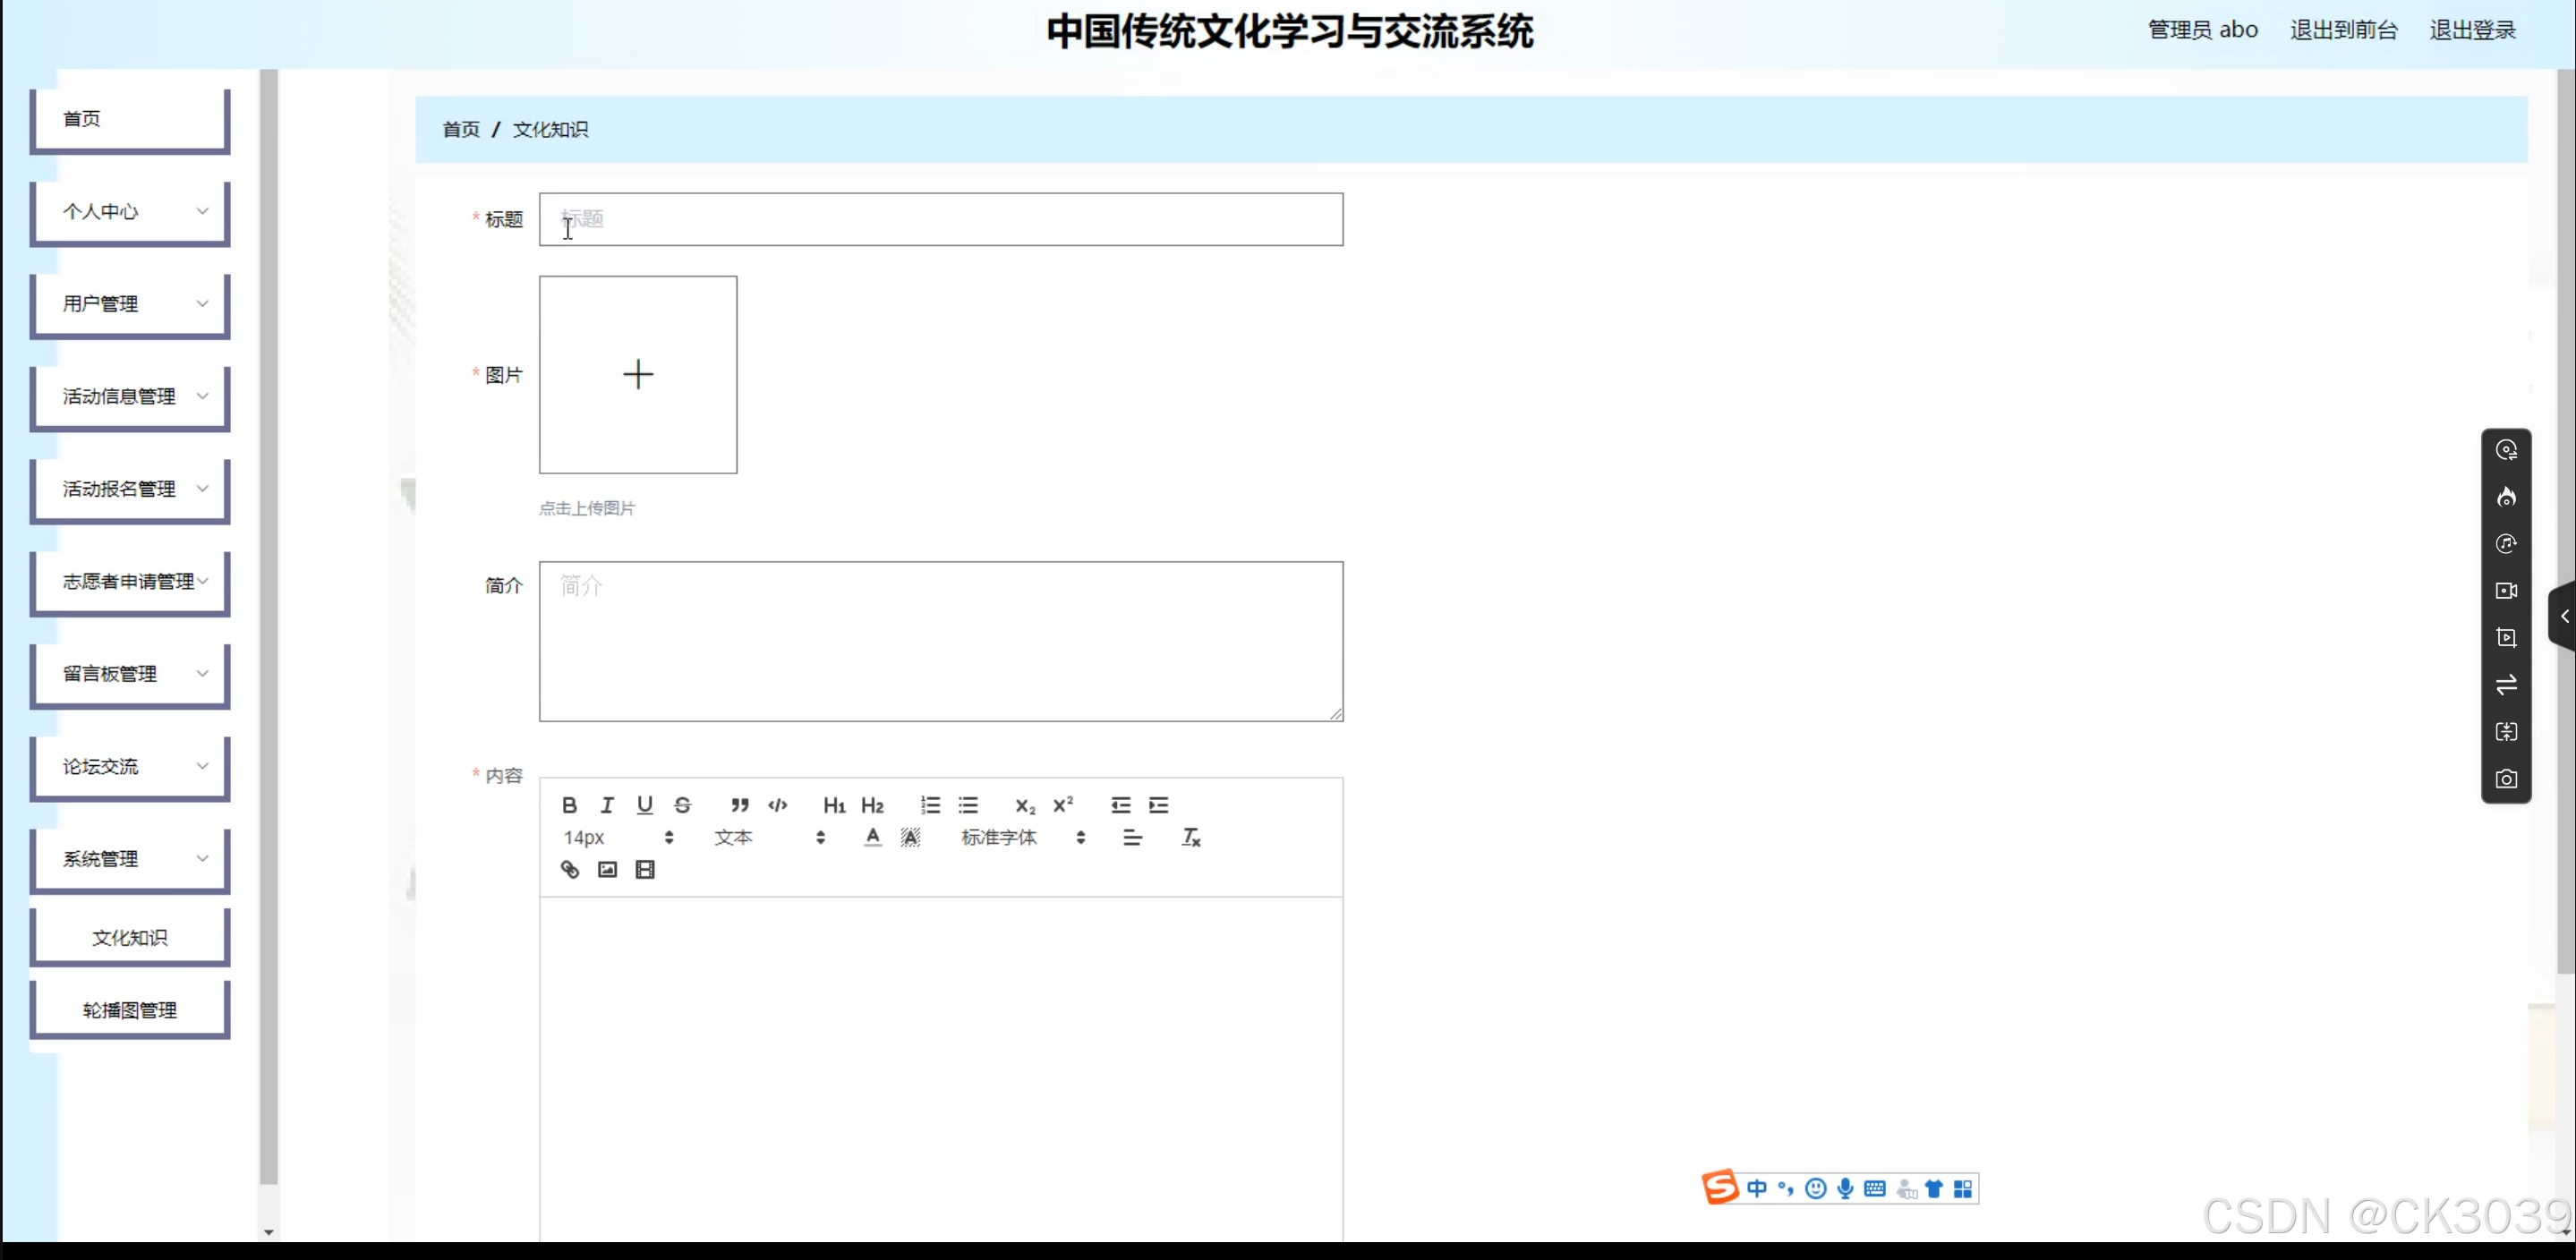Open the 轮播图管理 sidebar item
The height and width of the screenshot is (1260, 2576).
pyautogui.click(x=130, y=1010)
